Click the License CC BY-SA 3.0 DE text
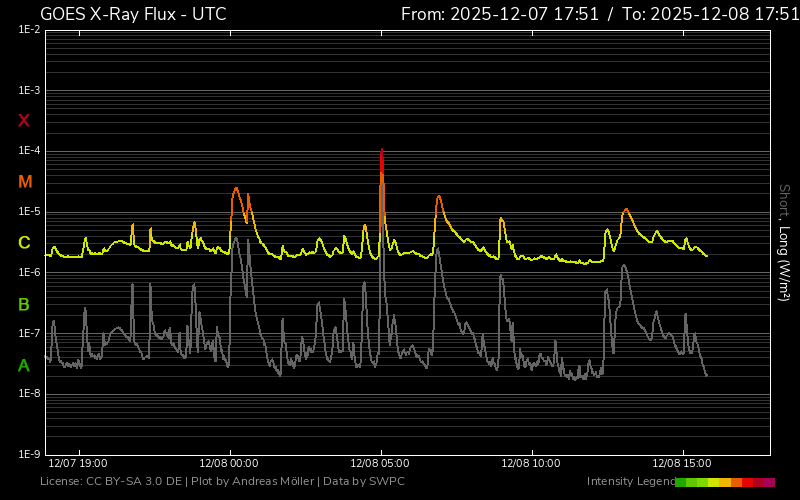The width and height of the screenshot is (800, 500). point(111,482)
